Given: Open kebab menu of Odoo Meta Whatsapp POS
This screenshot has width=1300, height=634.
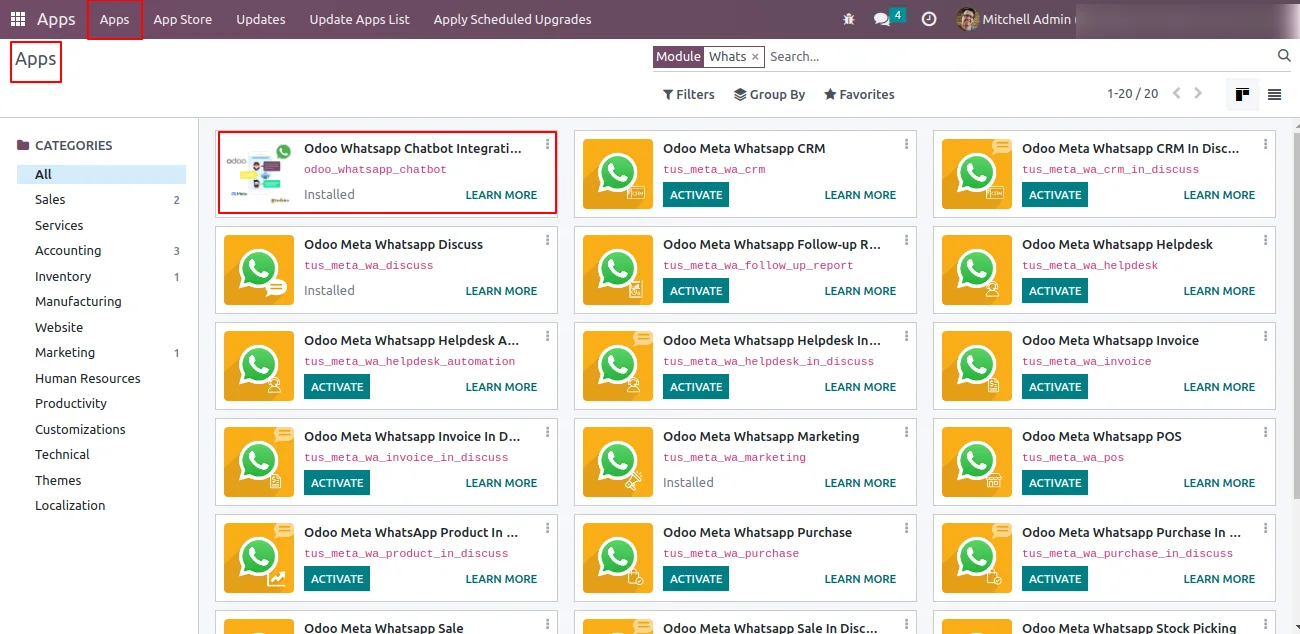Looking at the screenshot, I should coord(1266,432).
